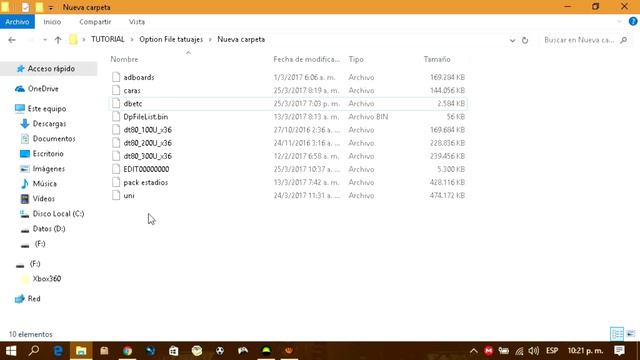Open the Descargas folder
Image resolution: width=640 pixels, height=360 pixels.
[49, 124]
